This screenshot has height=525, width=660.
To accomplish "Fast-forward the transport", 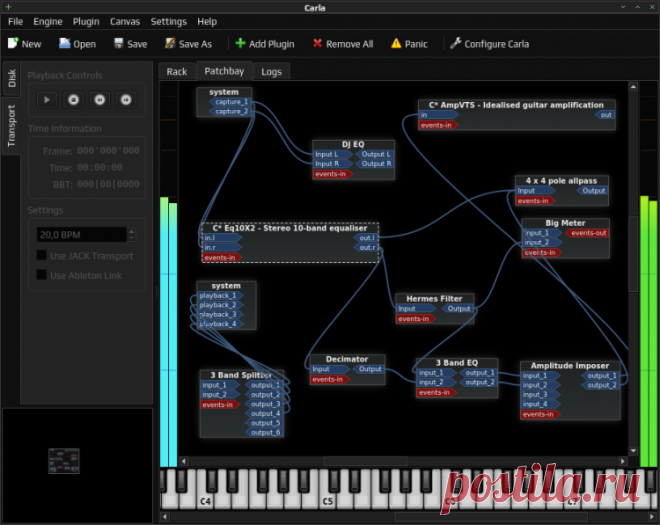I will [126, 100].
